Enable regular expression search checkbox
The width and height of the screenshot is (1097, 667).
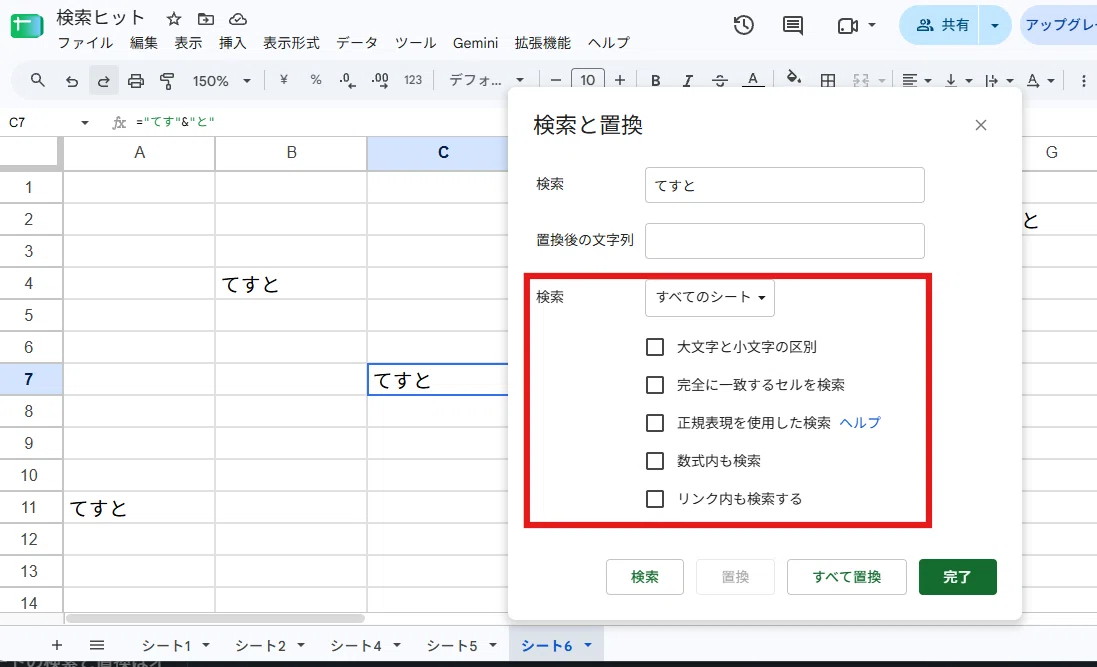(655, 423)
